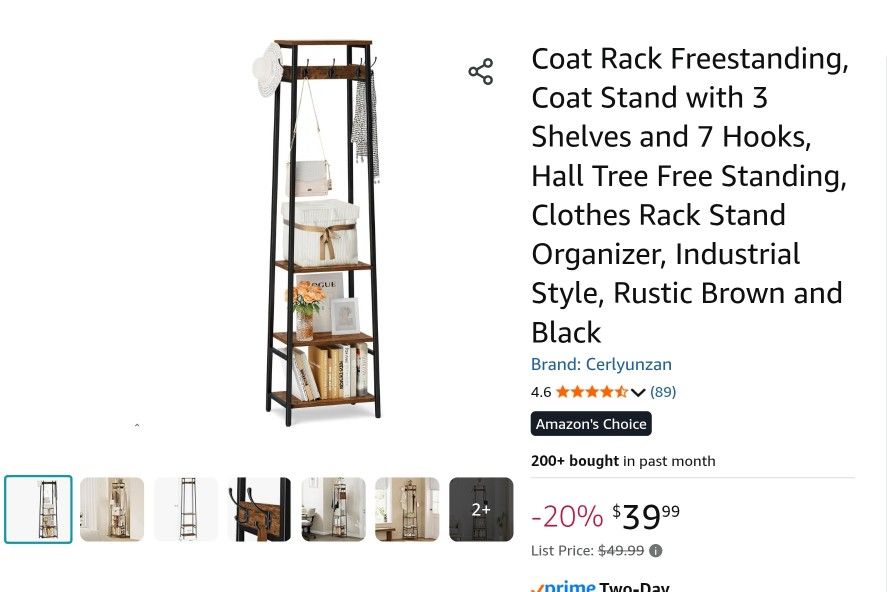
Task: Click the 4.6 rating number
Action: pos(541,392)
